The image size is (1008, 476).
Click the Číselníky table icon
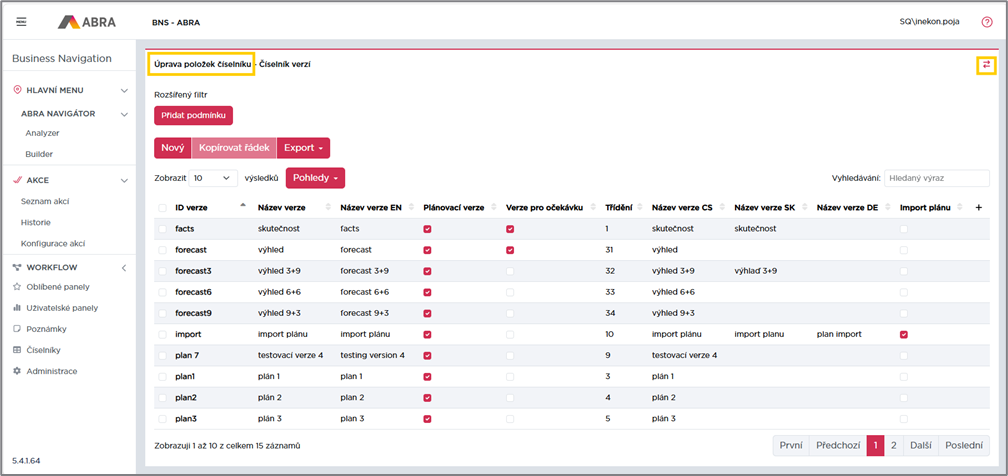(x=17, y=350)
